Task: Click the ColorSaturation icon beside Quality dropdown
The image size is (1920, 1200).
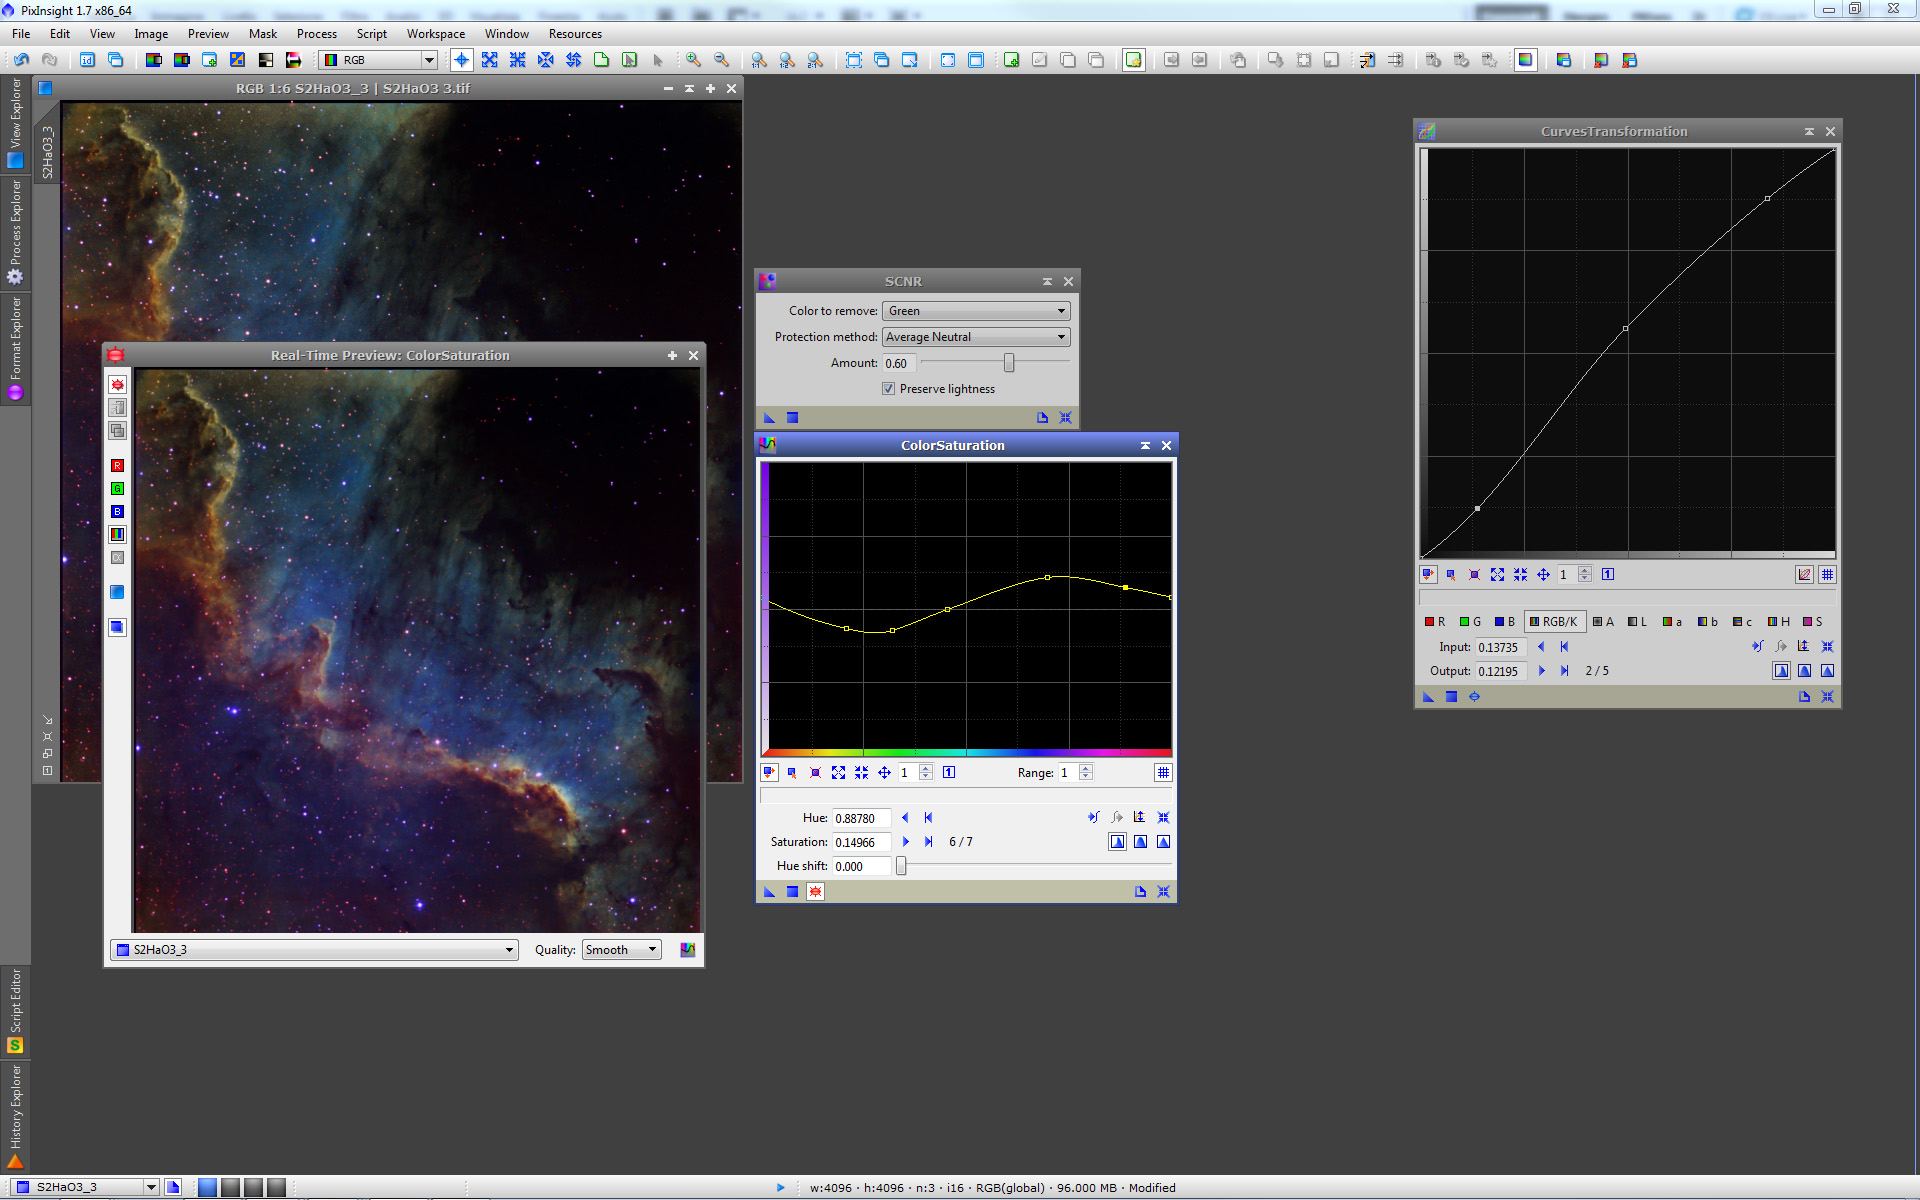Action: tap(688, 950)
